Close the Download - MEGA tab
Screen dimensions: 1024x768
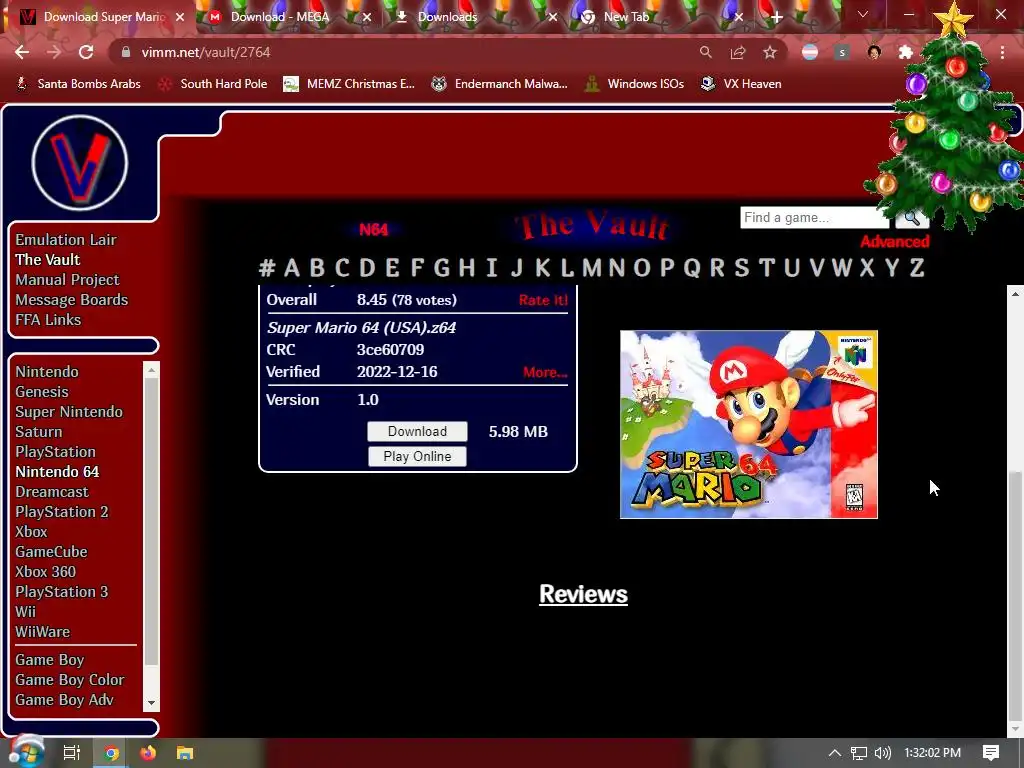coord(367,17)
